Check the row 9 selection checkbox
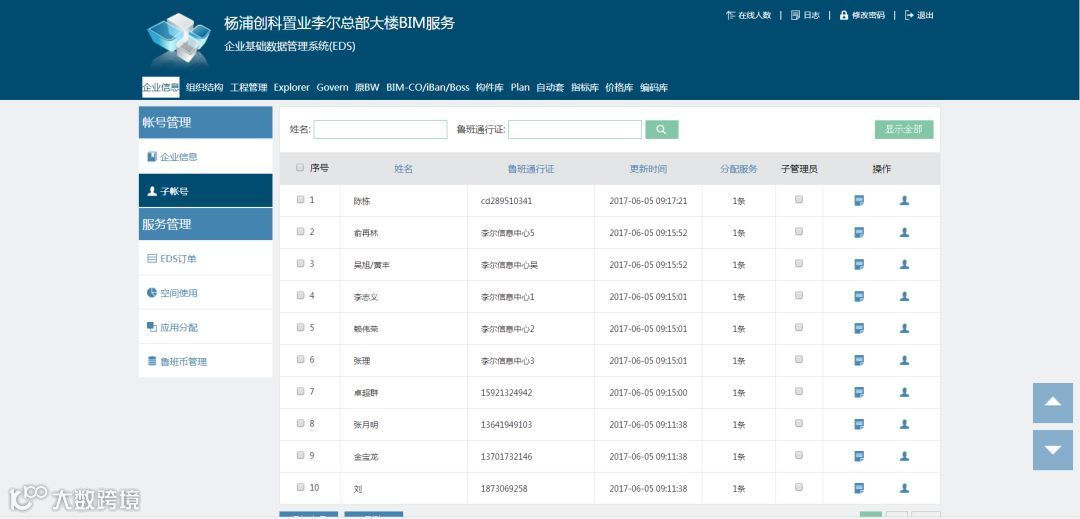 (x=300, y=455)
